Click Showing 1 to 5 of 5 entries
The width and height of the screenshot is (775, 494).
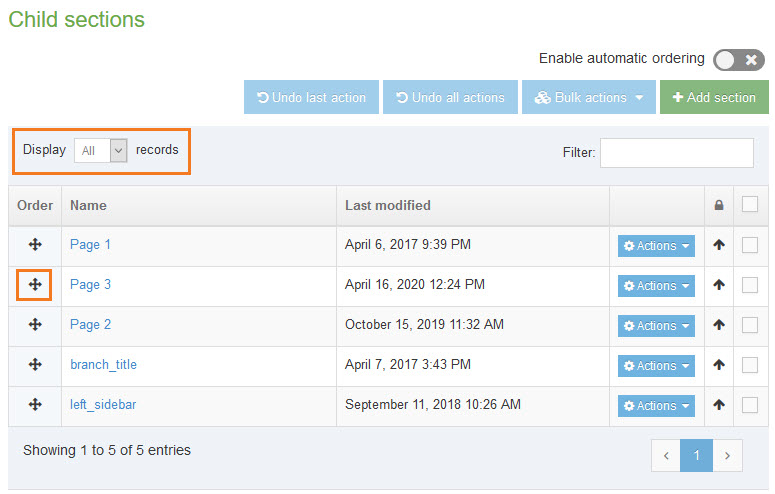[x=107, y=450]
